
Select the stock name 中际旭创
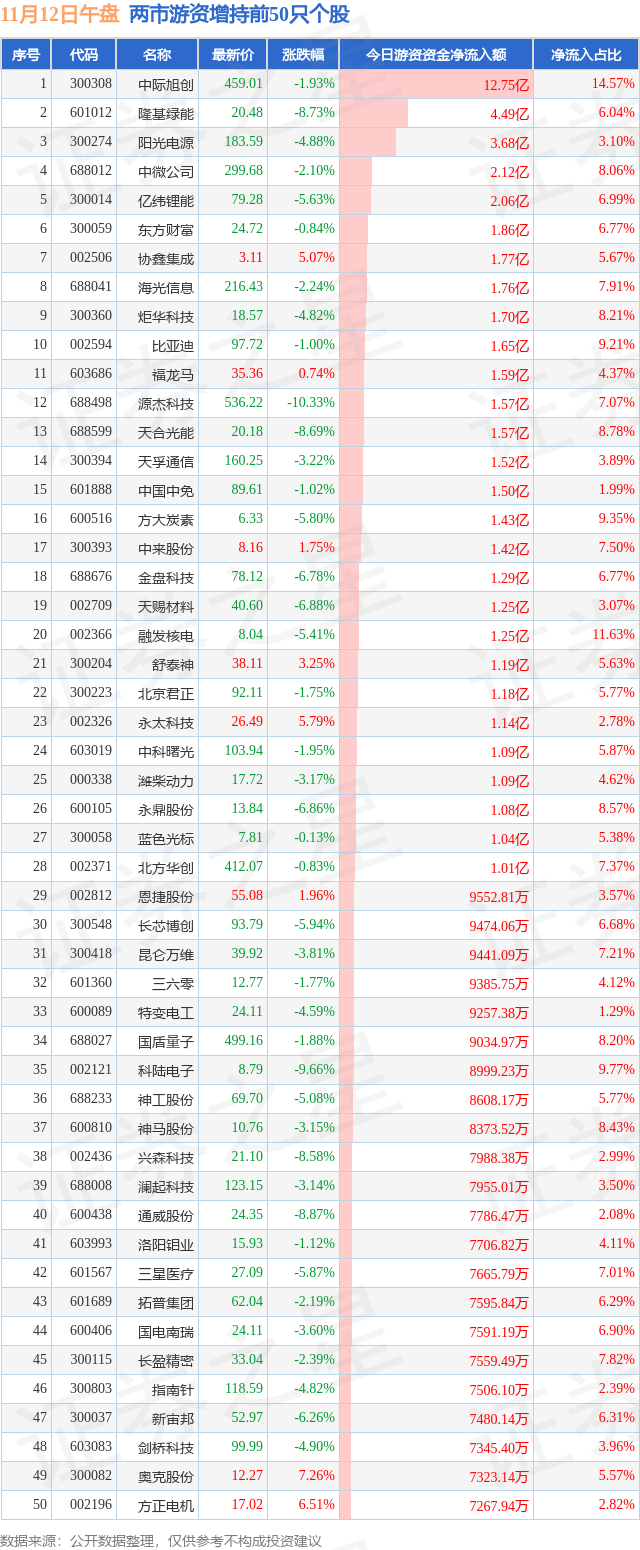[166, 85]
